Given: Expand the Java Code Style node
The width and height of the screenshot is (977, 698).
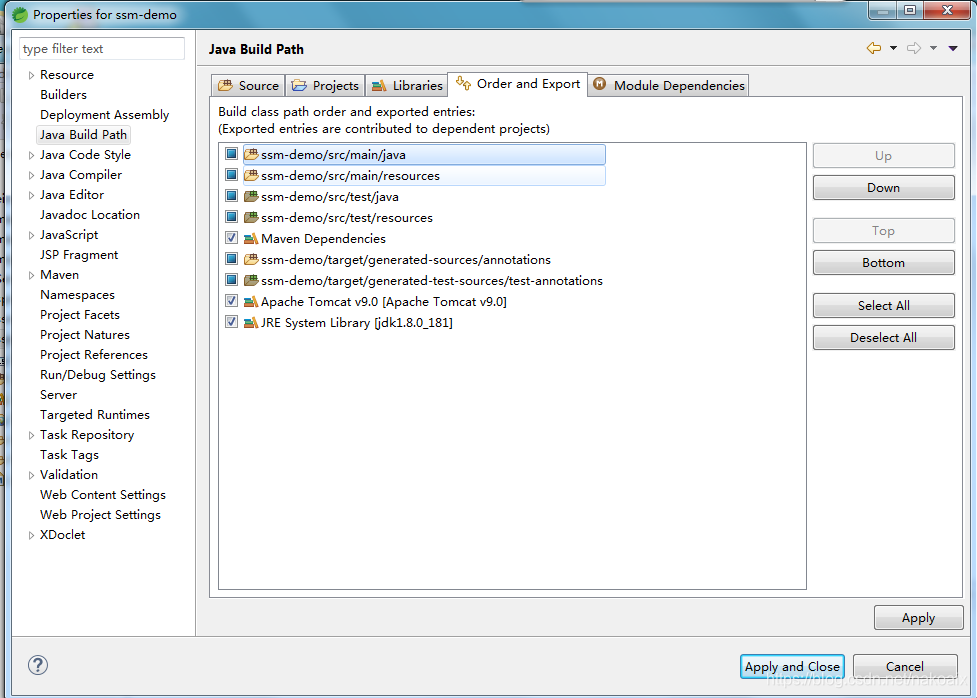Looking at the screenshot, I should (31, 155).
